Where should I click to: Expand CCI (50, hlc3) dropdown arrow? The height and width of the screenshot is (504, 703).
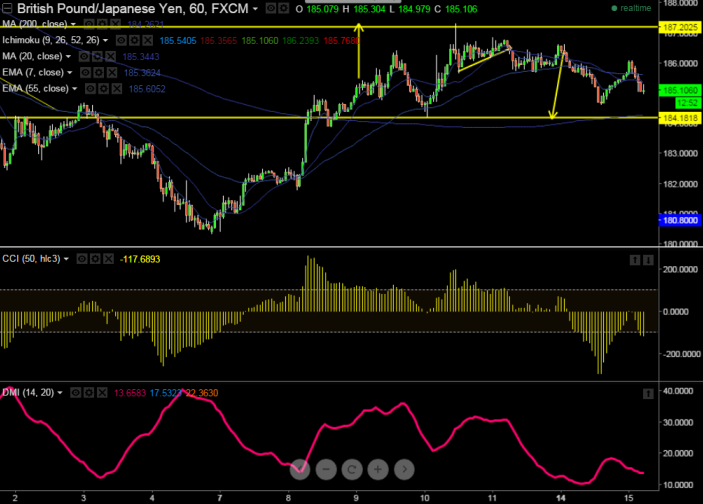click(x=66, y=259)
